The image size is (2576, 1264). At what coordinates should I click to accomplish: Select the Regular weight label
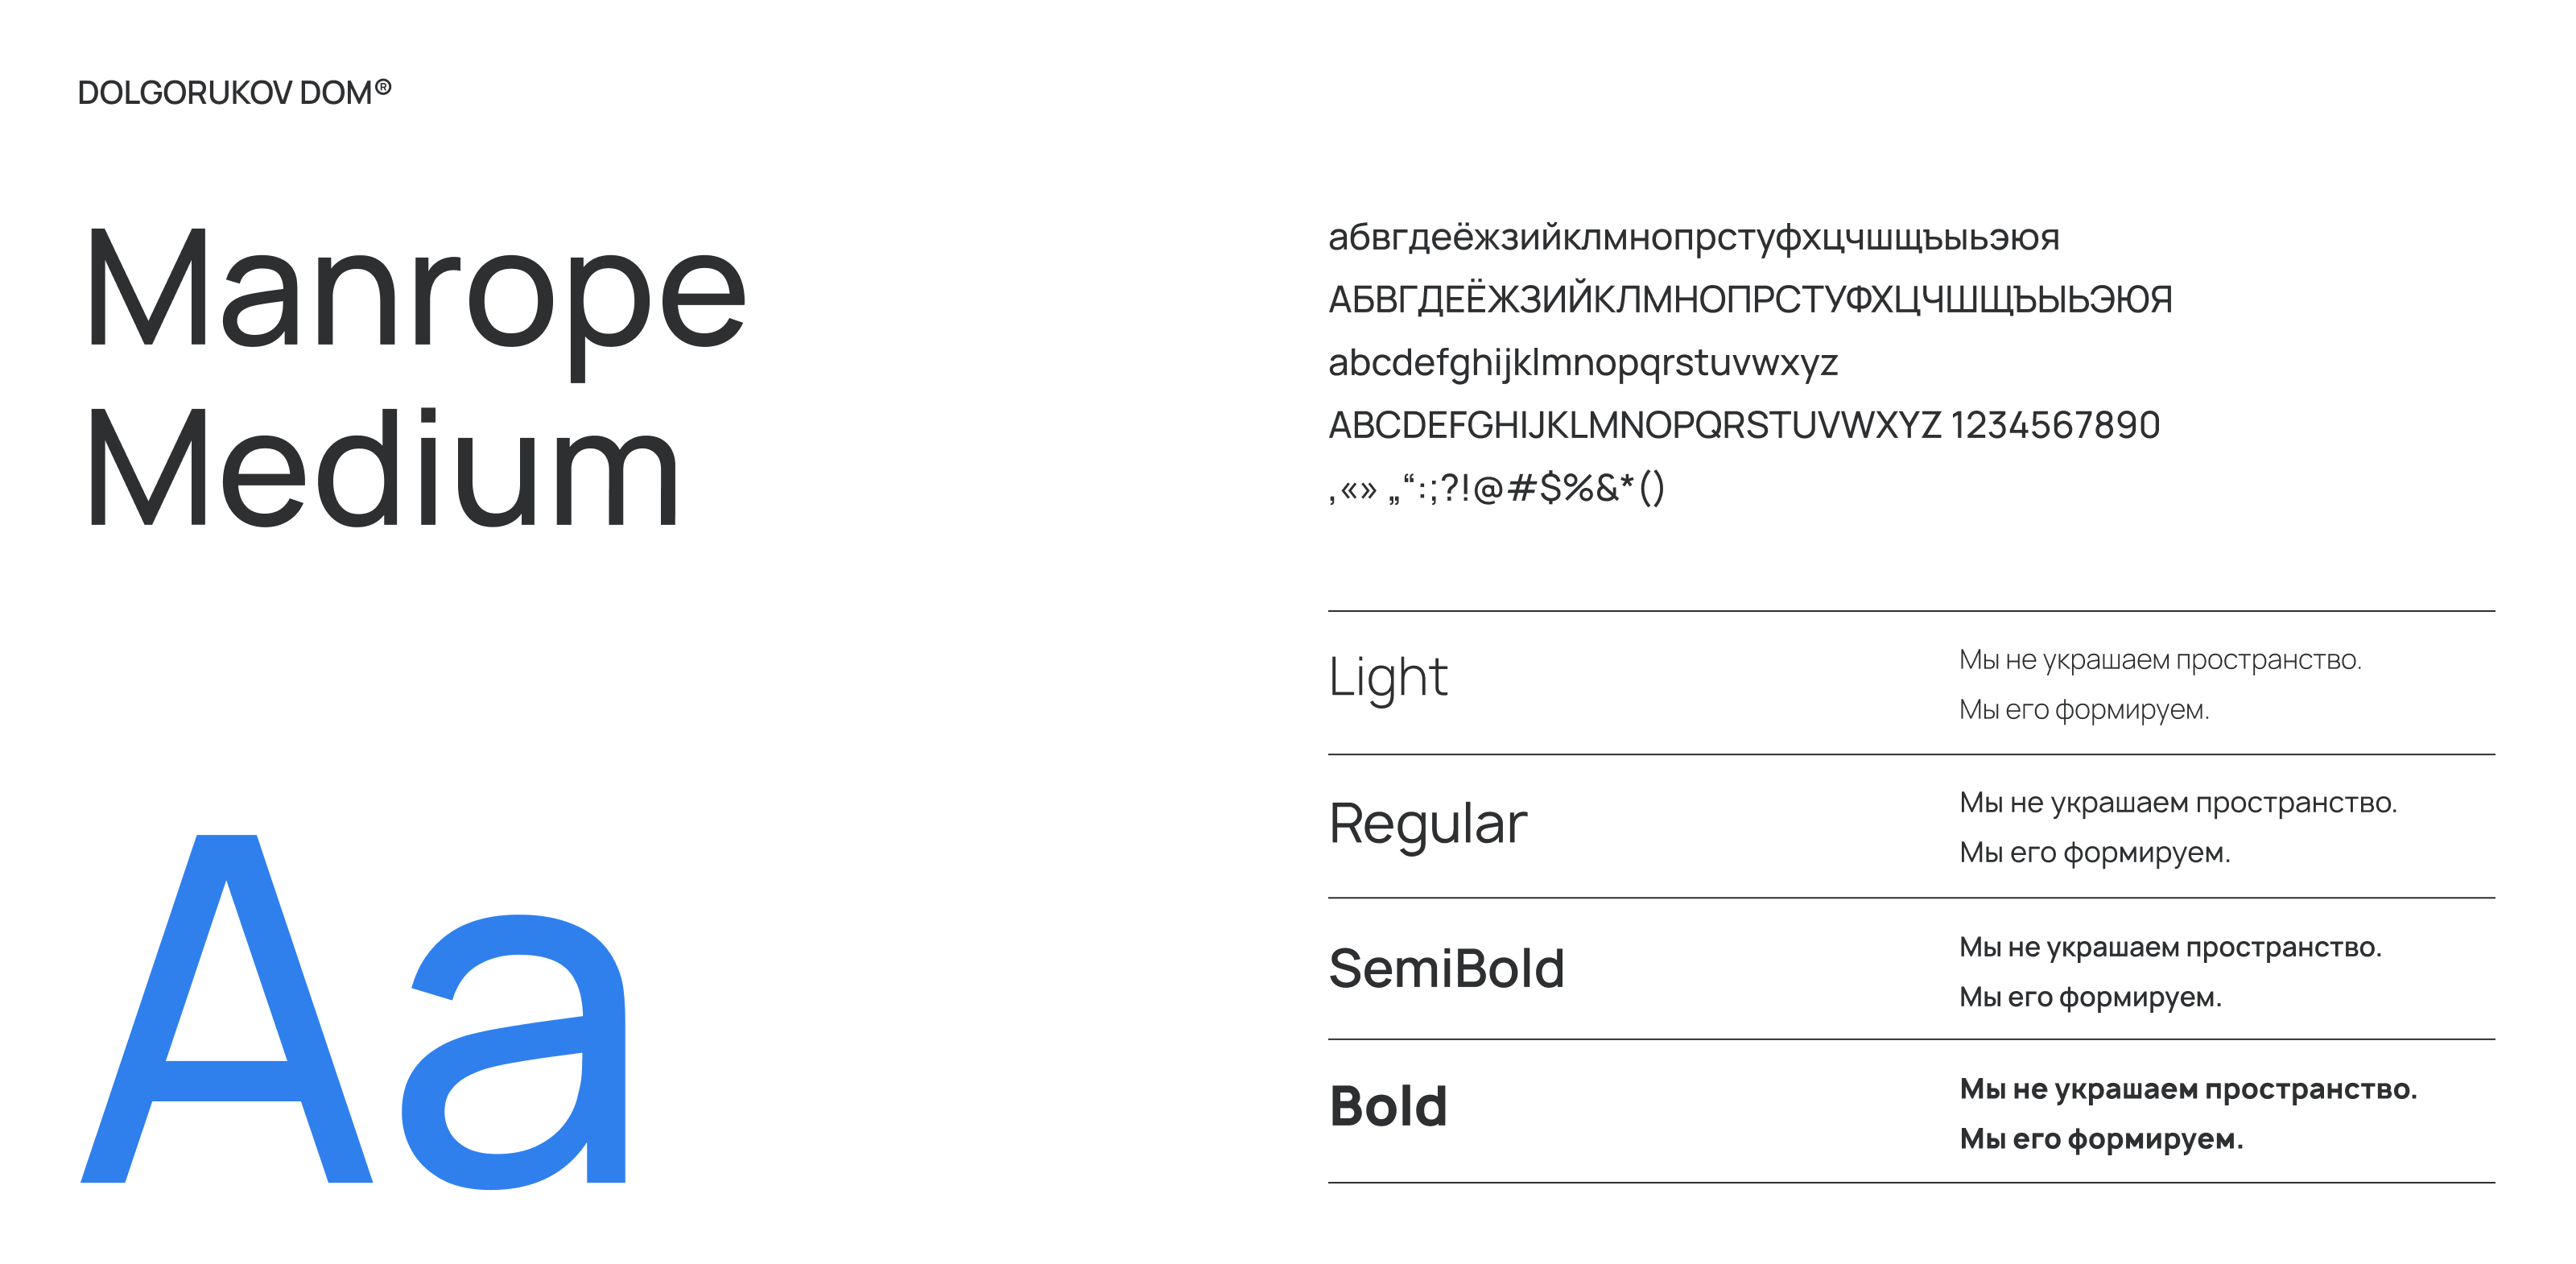click(1427, 824)
